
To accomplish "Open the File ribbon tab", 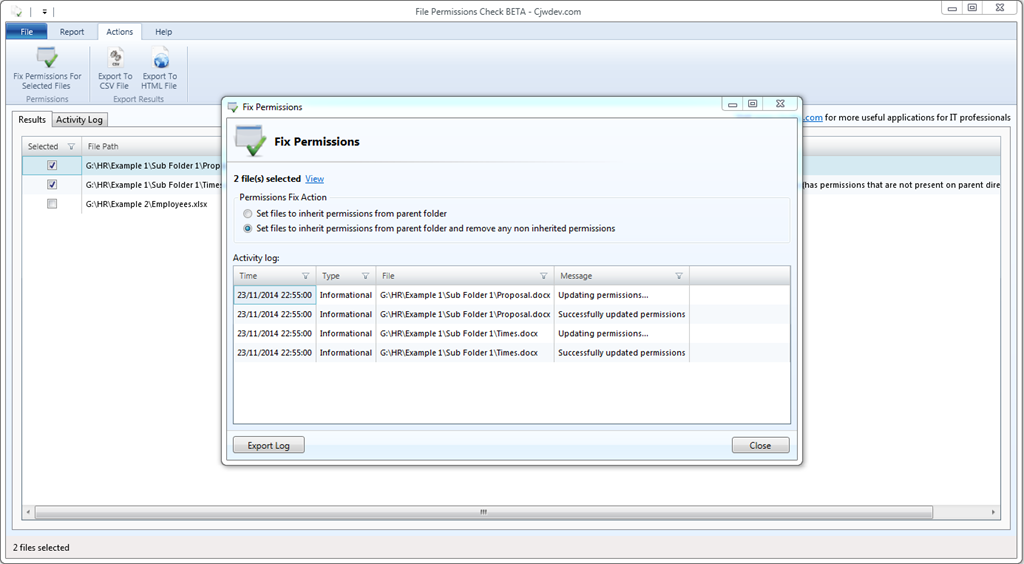I will pyautogui.click(x=26, y=32).
